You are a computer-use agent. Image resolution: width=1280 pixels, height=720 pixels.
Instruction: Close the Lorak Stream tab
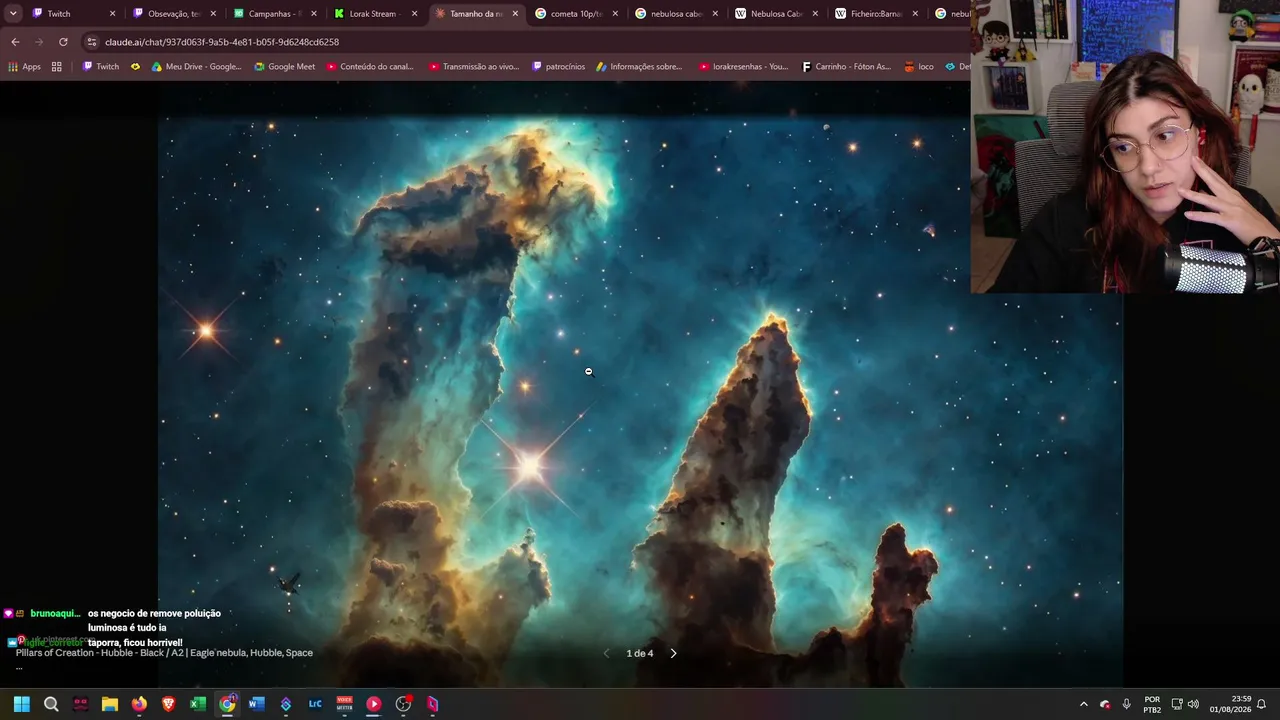pos(414,14)
